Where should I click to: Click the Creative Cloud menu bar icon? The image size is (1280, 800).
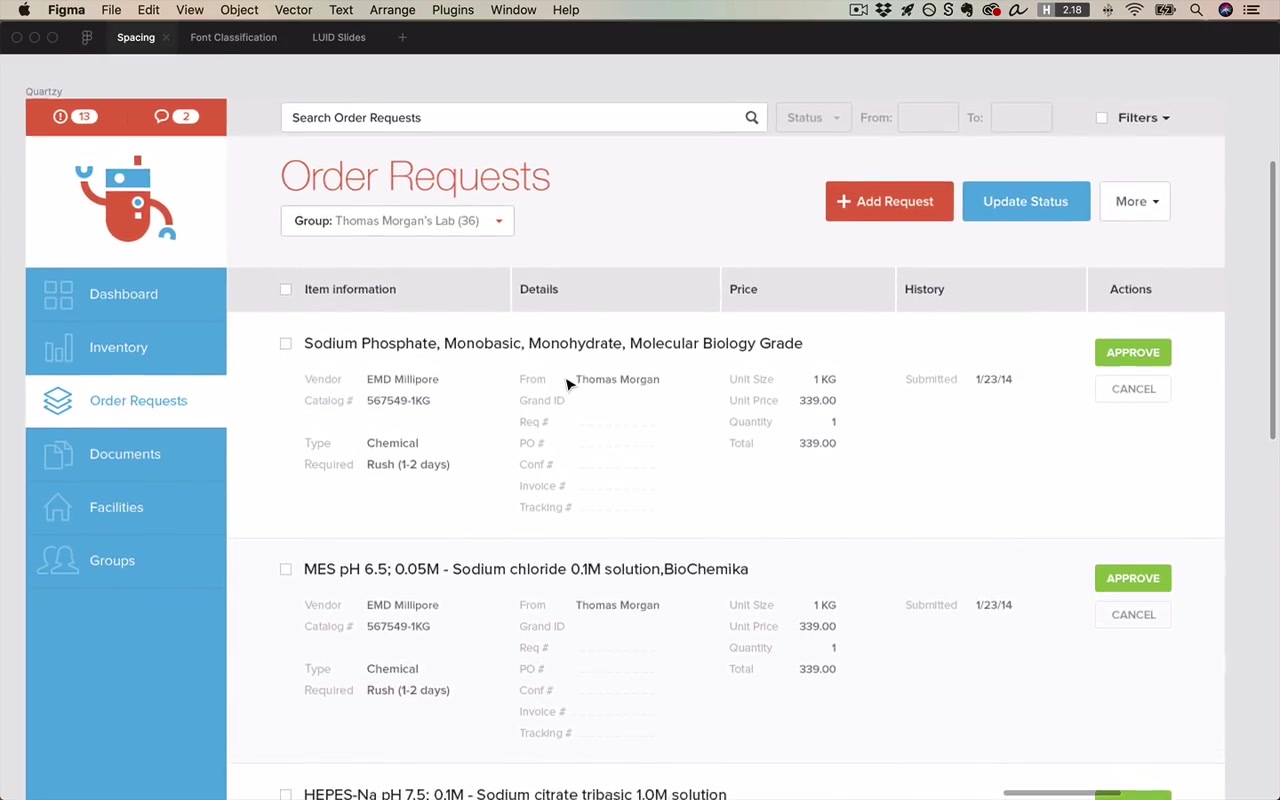(x=991, y=10)
